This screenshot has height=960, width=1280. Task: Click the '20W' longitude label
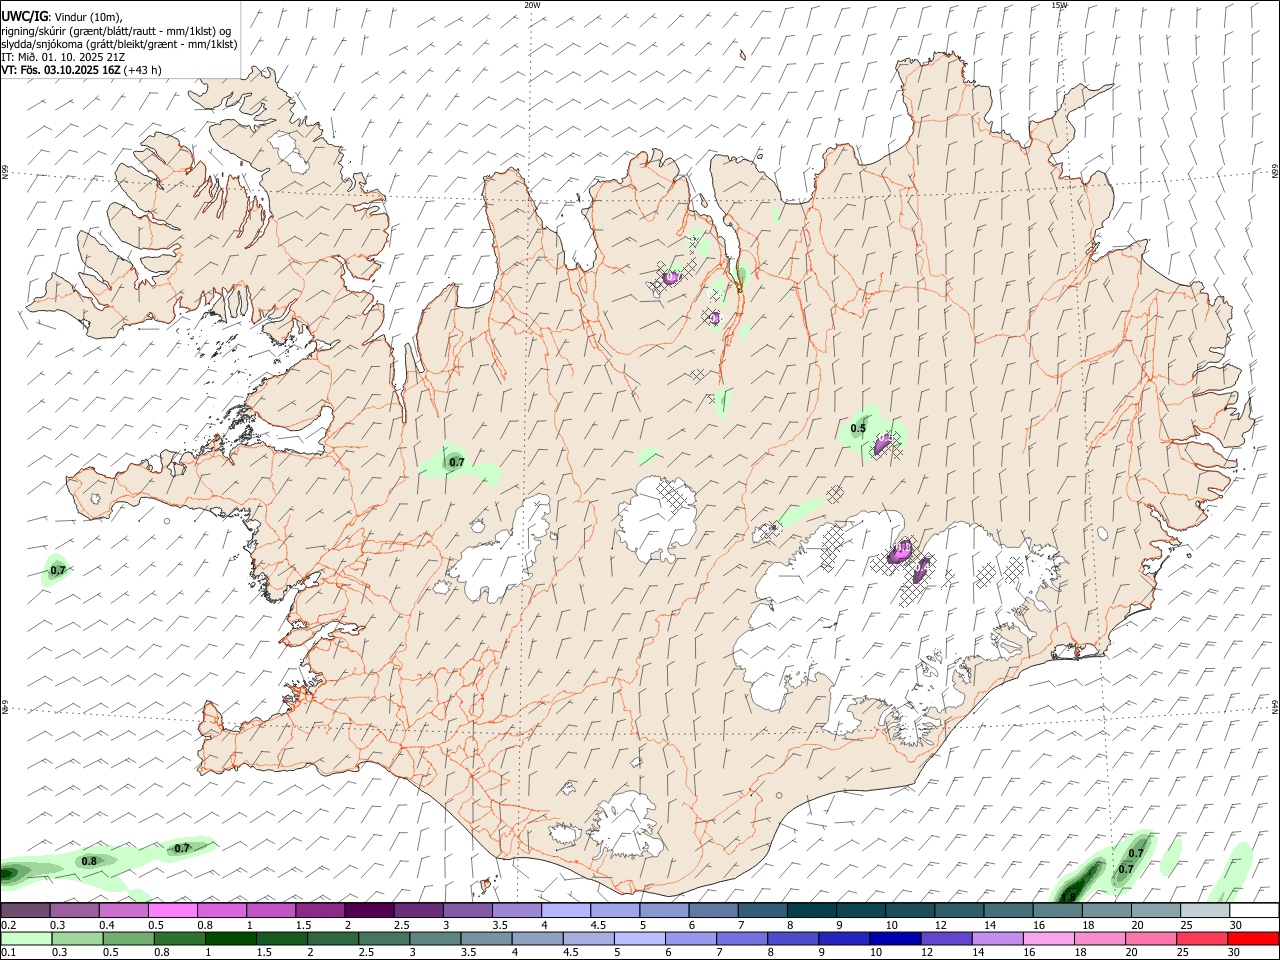tap(532, 5)
